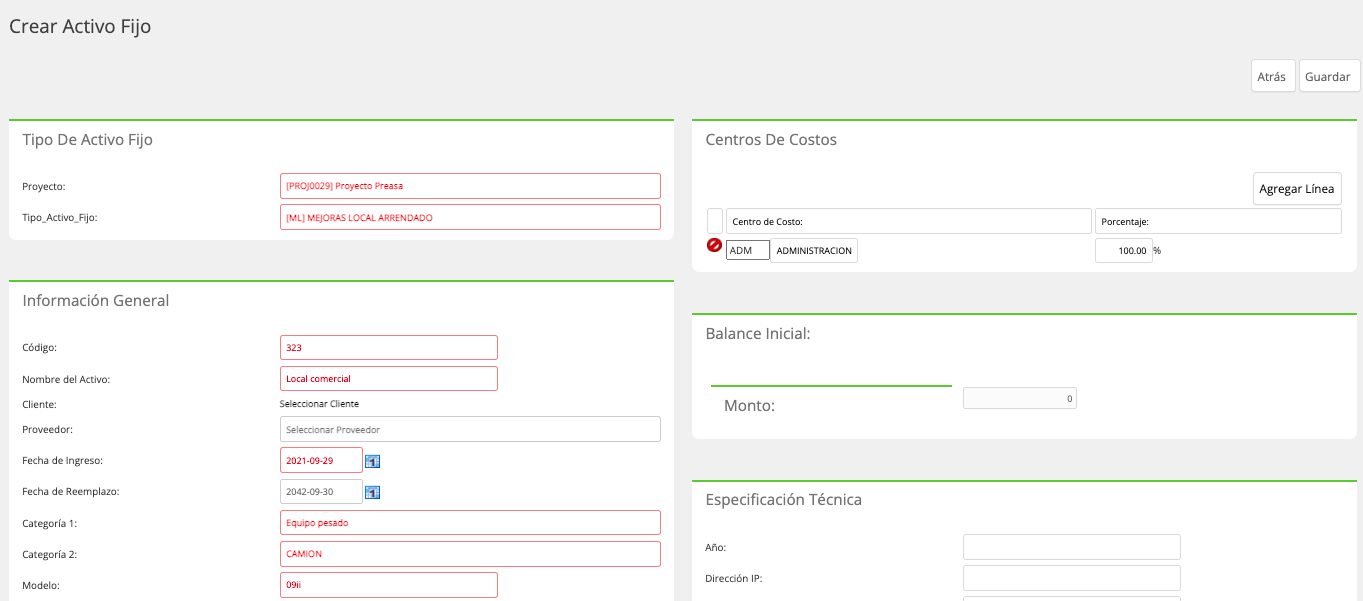Select the Tipo De Activo Fijo heading
This screenshot has height=601, width=1363.
pyautogui.click(x=88, y=140)
